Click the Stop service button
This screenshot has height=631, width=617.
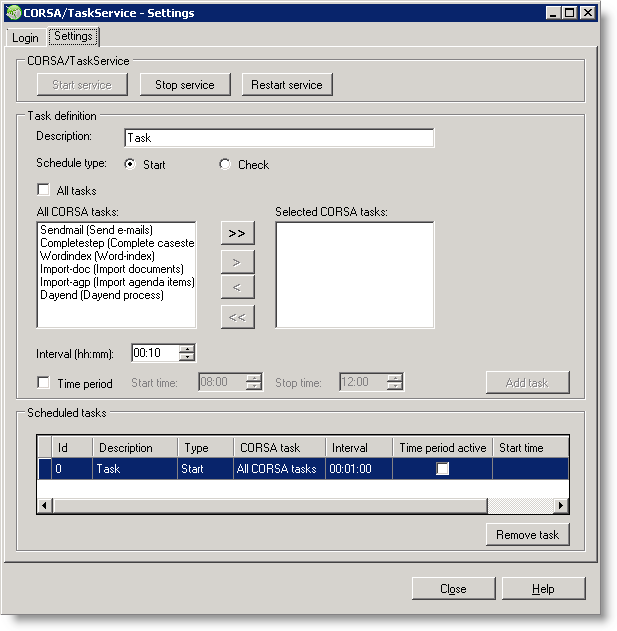pyautogui.click(x=185, y=85)
